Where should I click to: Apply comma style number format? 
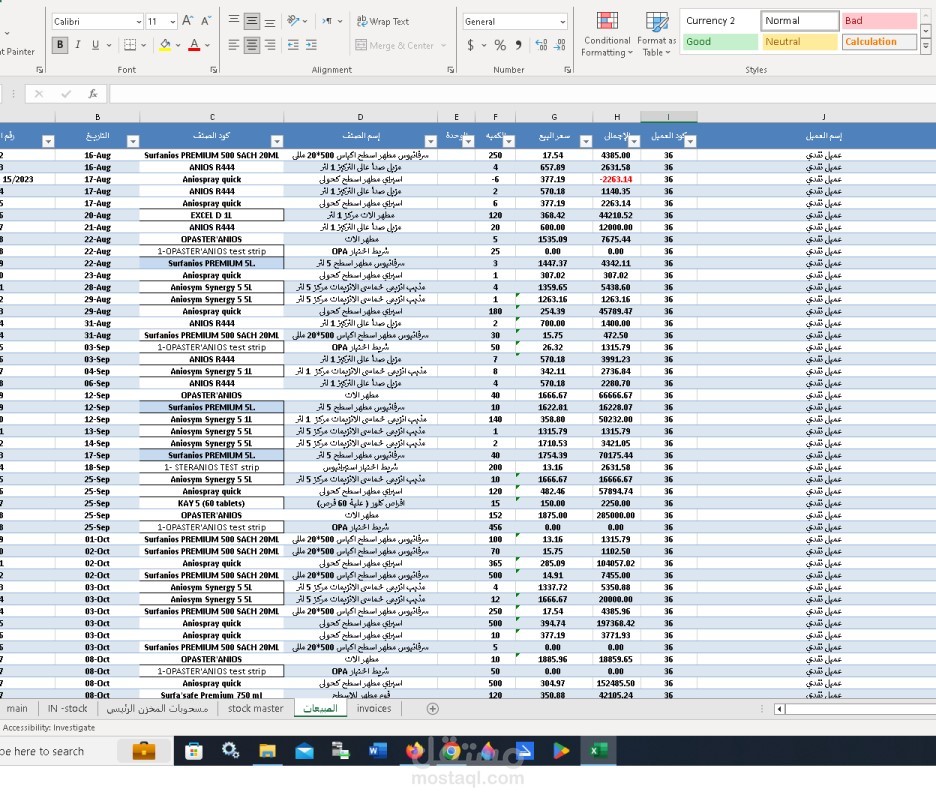click(x=519, y=45)
